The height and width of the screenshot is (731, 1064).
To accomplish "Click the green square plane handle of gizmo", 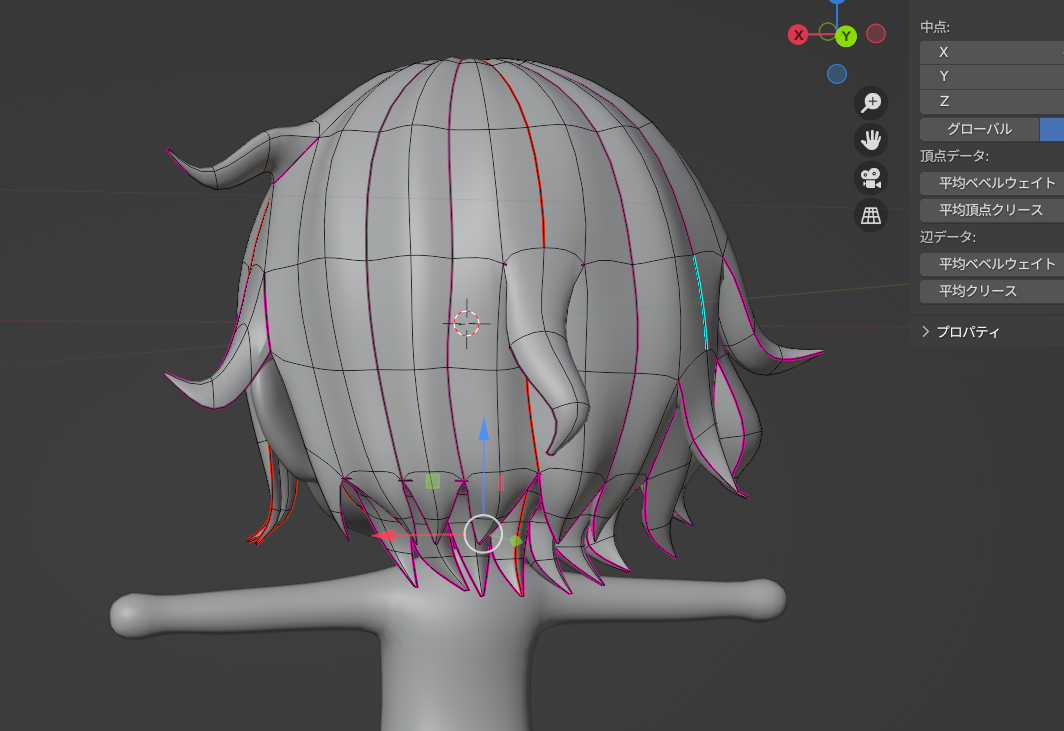I will 433,481.
